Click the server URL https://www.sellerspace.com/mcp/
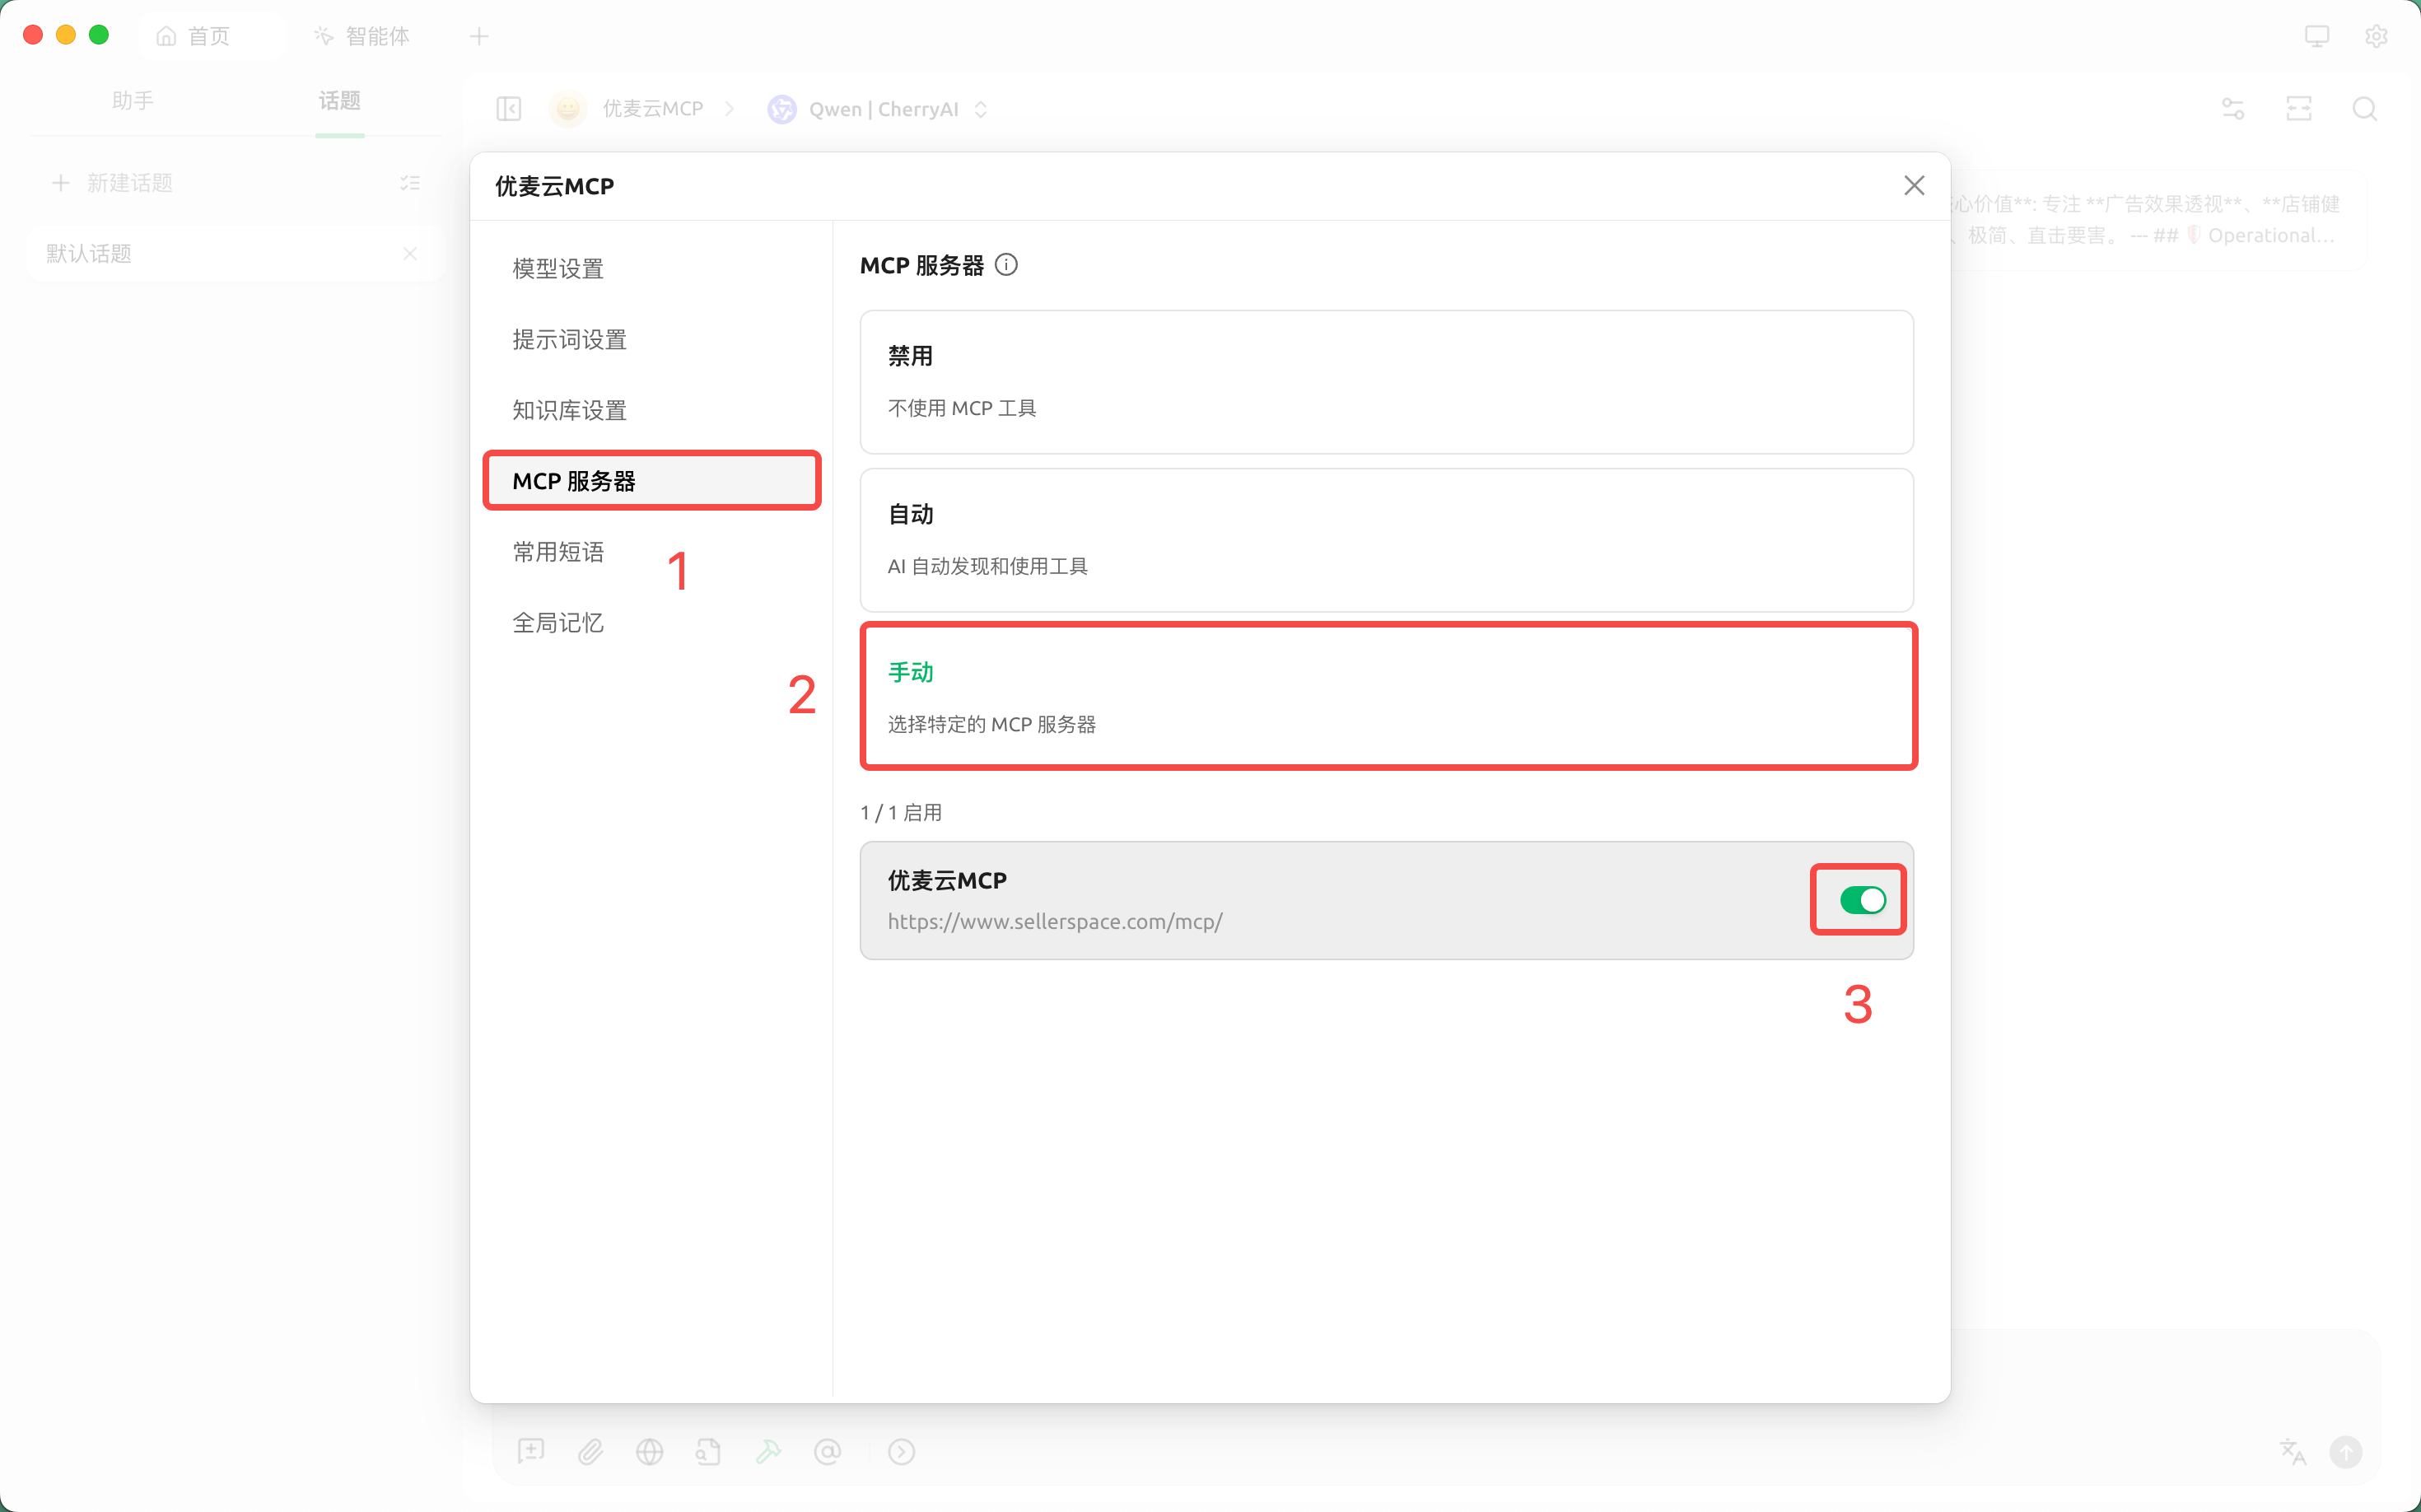The image size is (2421, 1512). coord(1055,922)
